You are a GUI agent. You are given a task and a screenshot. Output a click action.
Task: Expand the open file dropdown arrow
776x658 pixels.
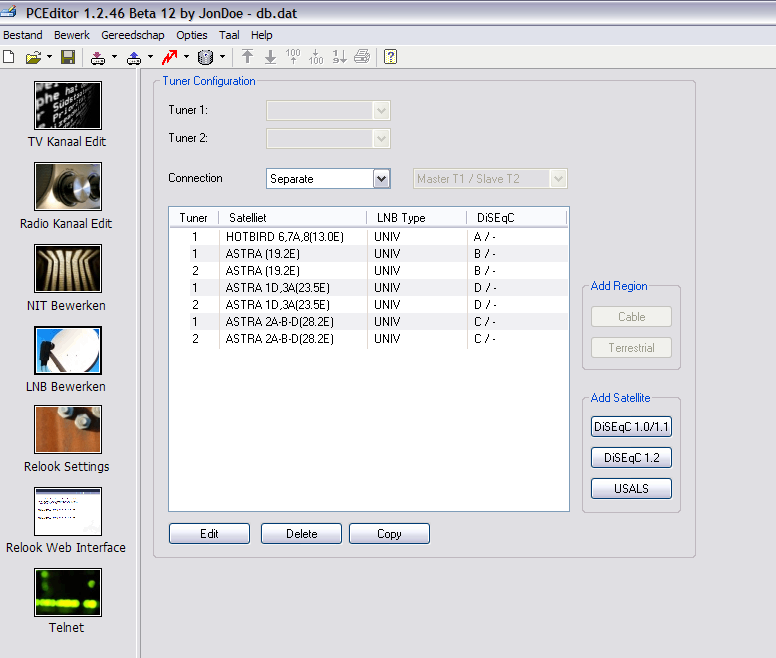point(49,57)
